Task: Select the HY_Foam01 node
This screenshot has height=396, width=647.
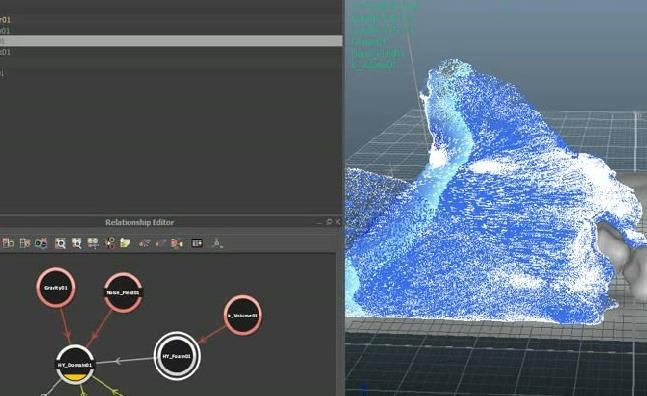Action: point(177,356)
